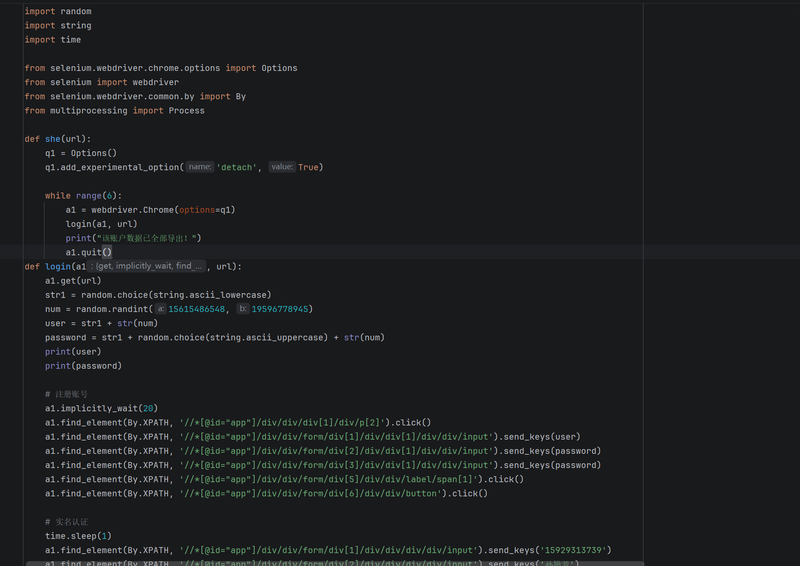The width and height of the screenshot is (800, 566).
Task: Place cursor on 'Options' import name
Action: [279, 68]
